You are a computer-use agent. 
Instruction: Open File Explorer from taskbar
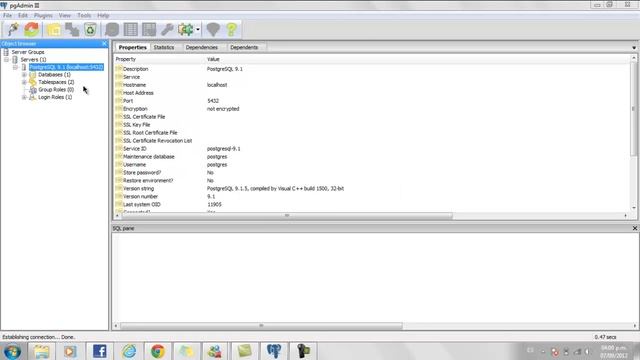41,351
